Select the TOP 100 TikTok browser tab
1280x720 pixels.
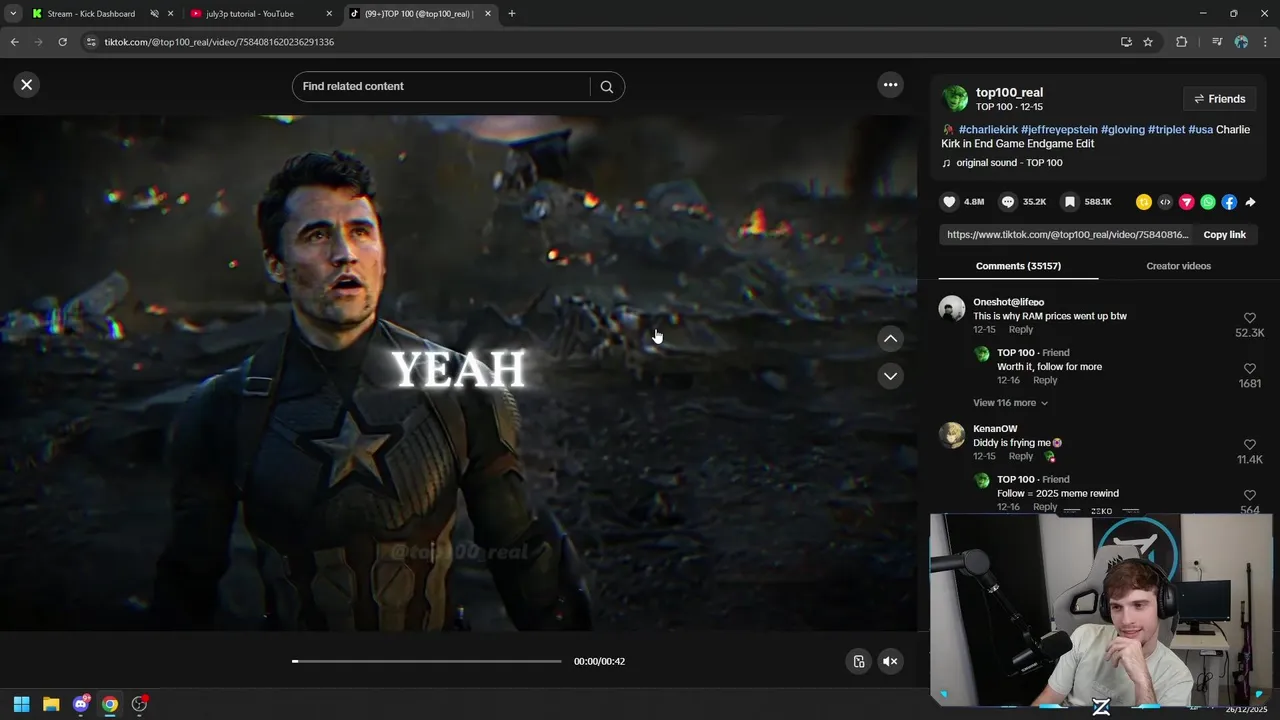418,14
